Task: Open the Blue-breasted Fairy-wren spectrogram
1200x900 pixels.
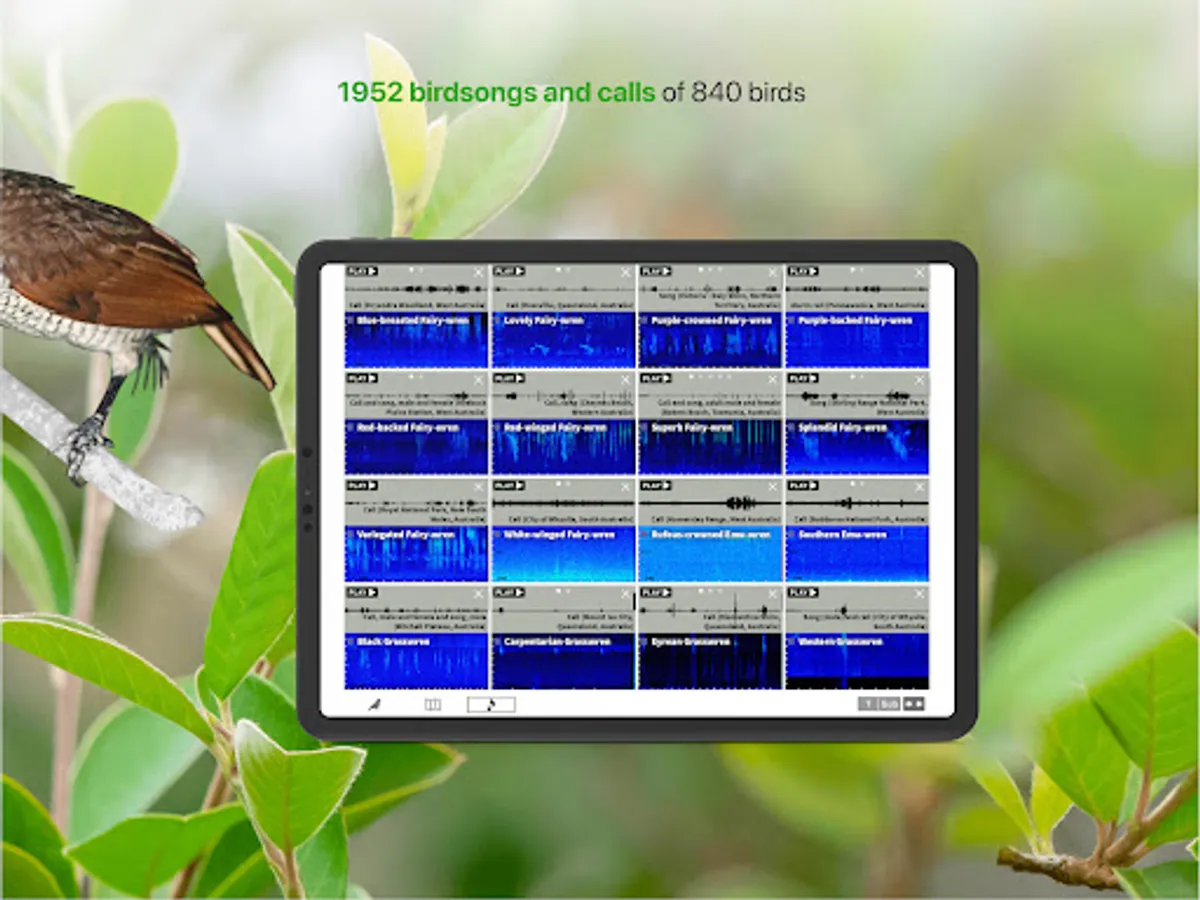Action: pos(415,345)
